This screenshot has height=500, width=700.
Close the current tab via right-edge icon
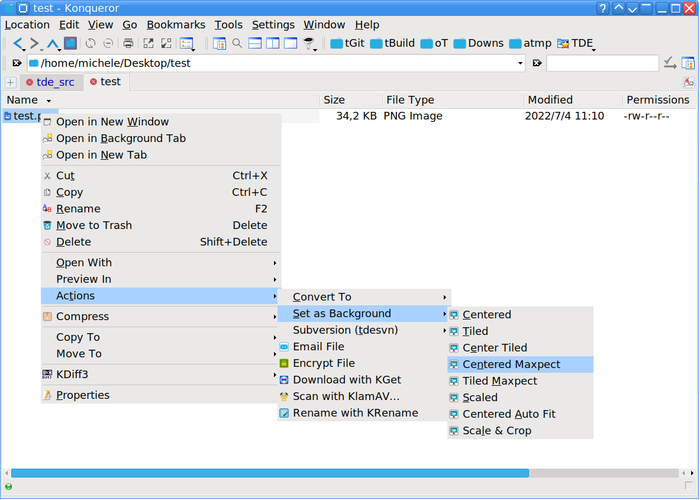(x=688, y=82)
